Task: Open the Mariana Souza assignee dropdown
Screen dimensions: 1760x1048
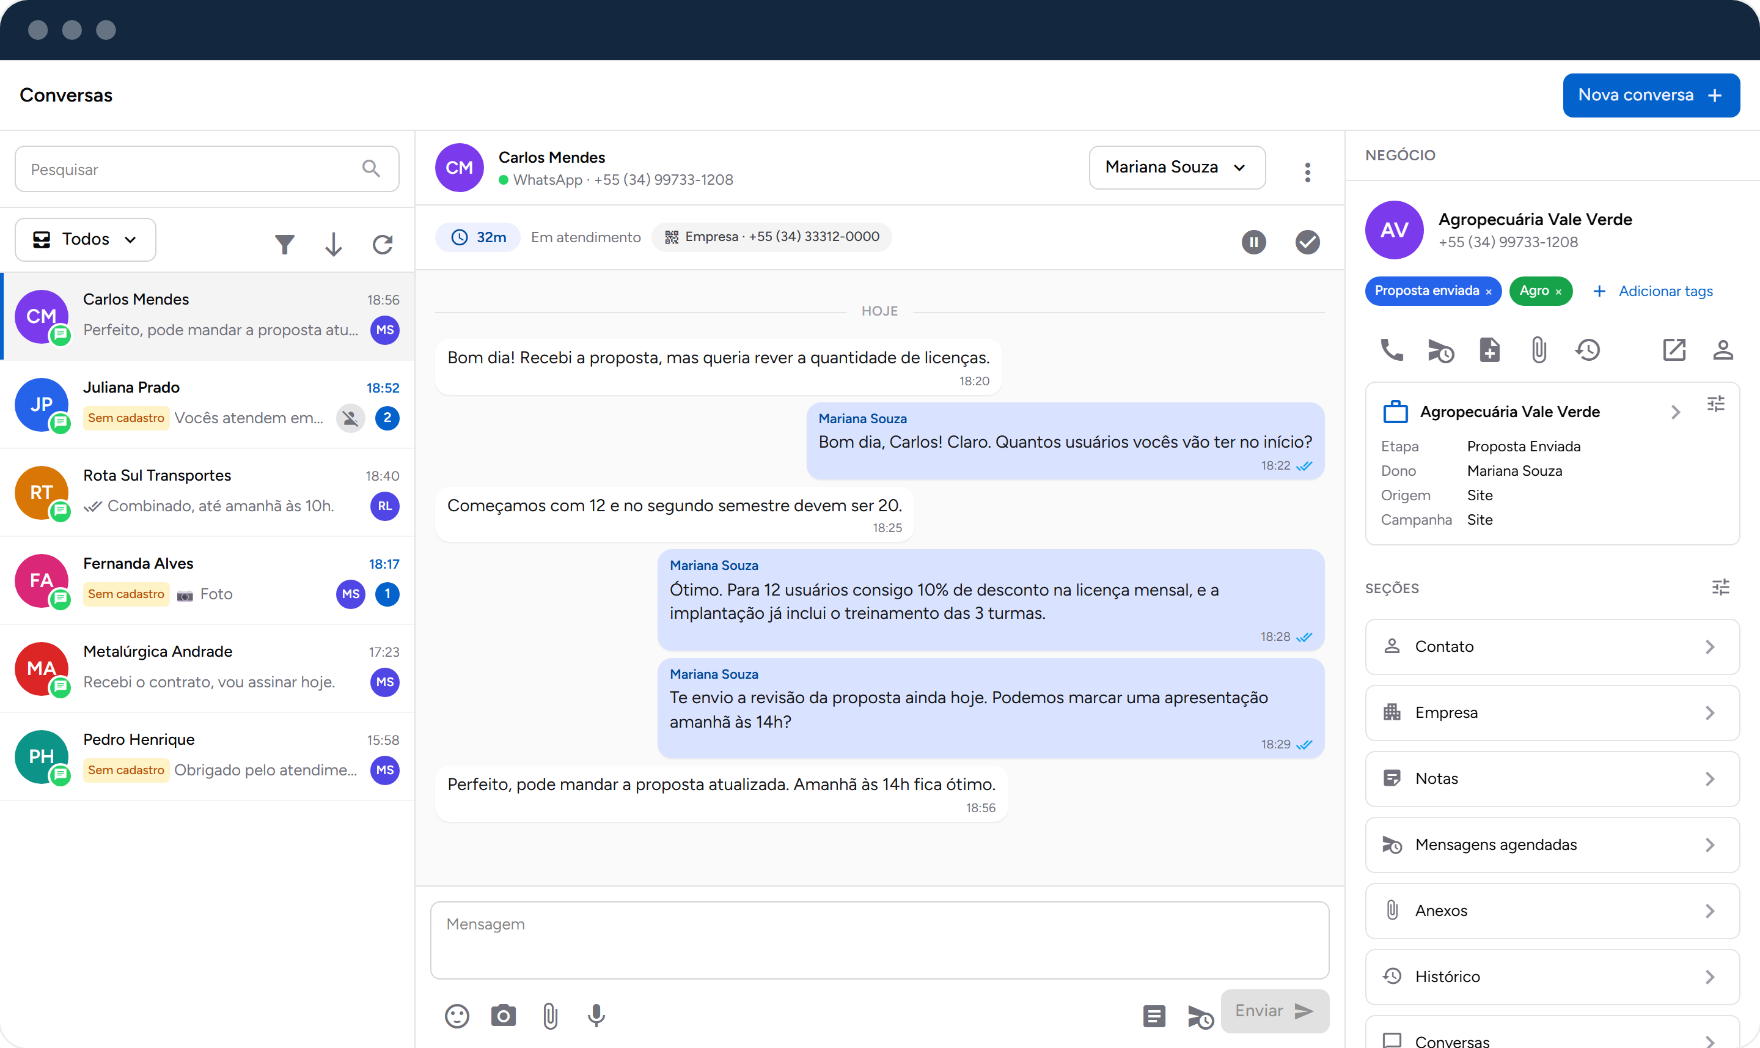Action: (1177, 168)
